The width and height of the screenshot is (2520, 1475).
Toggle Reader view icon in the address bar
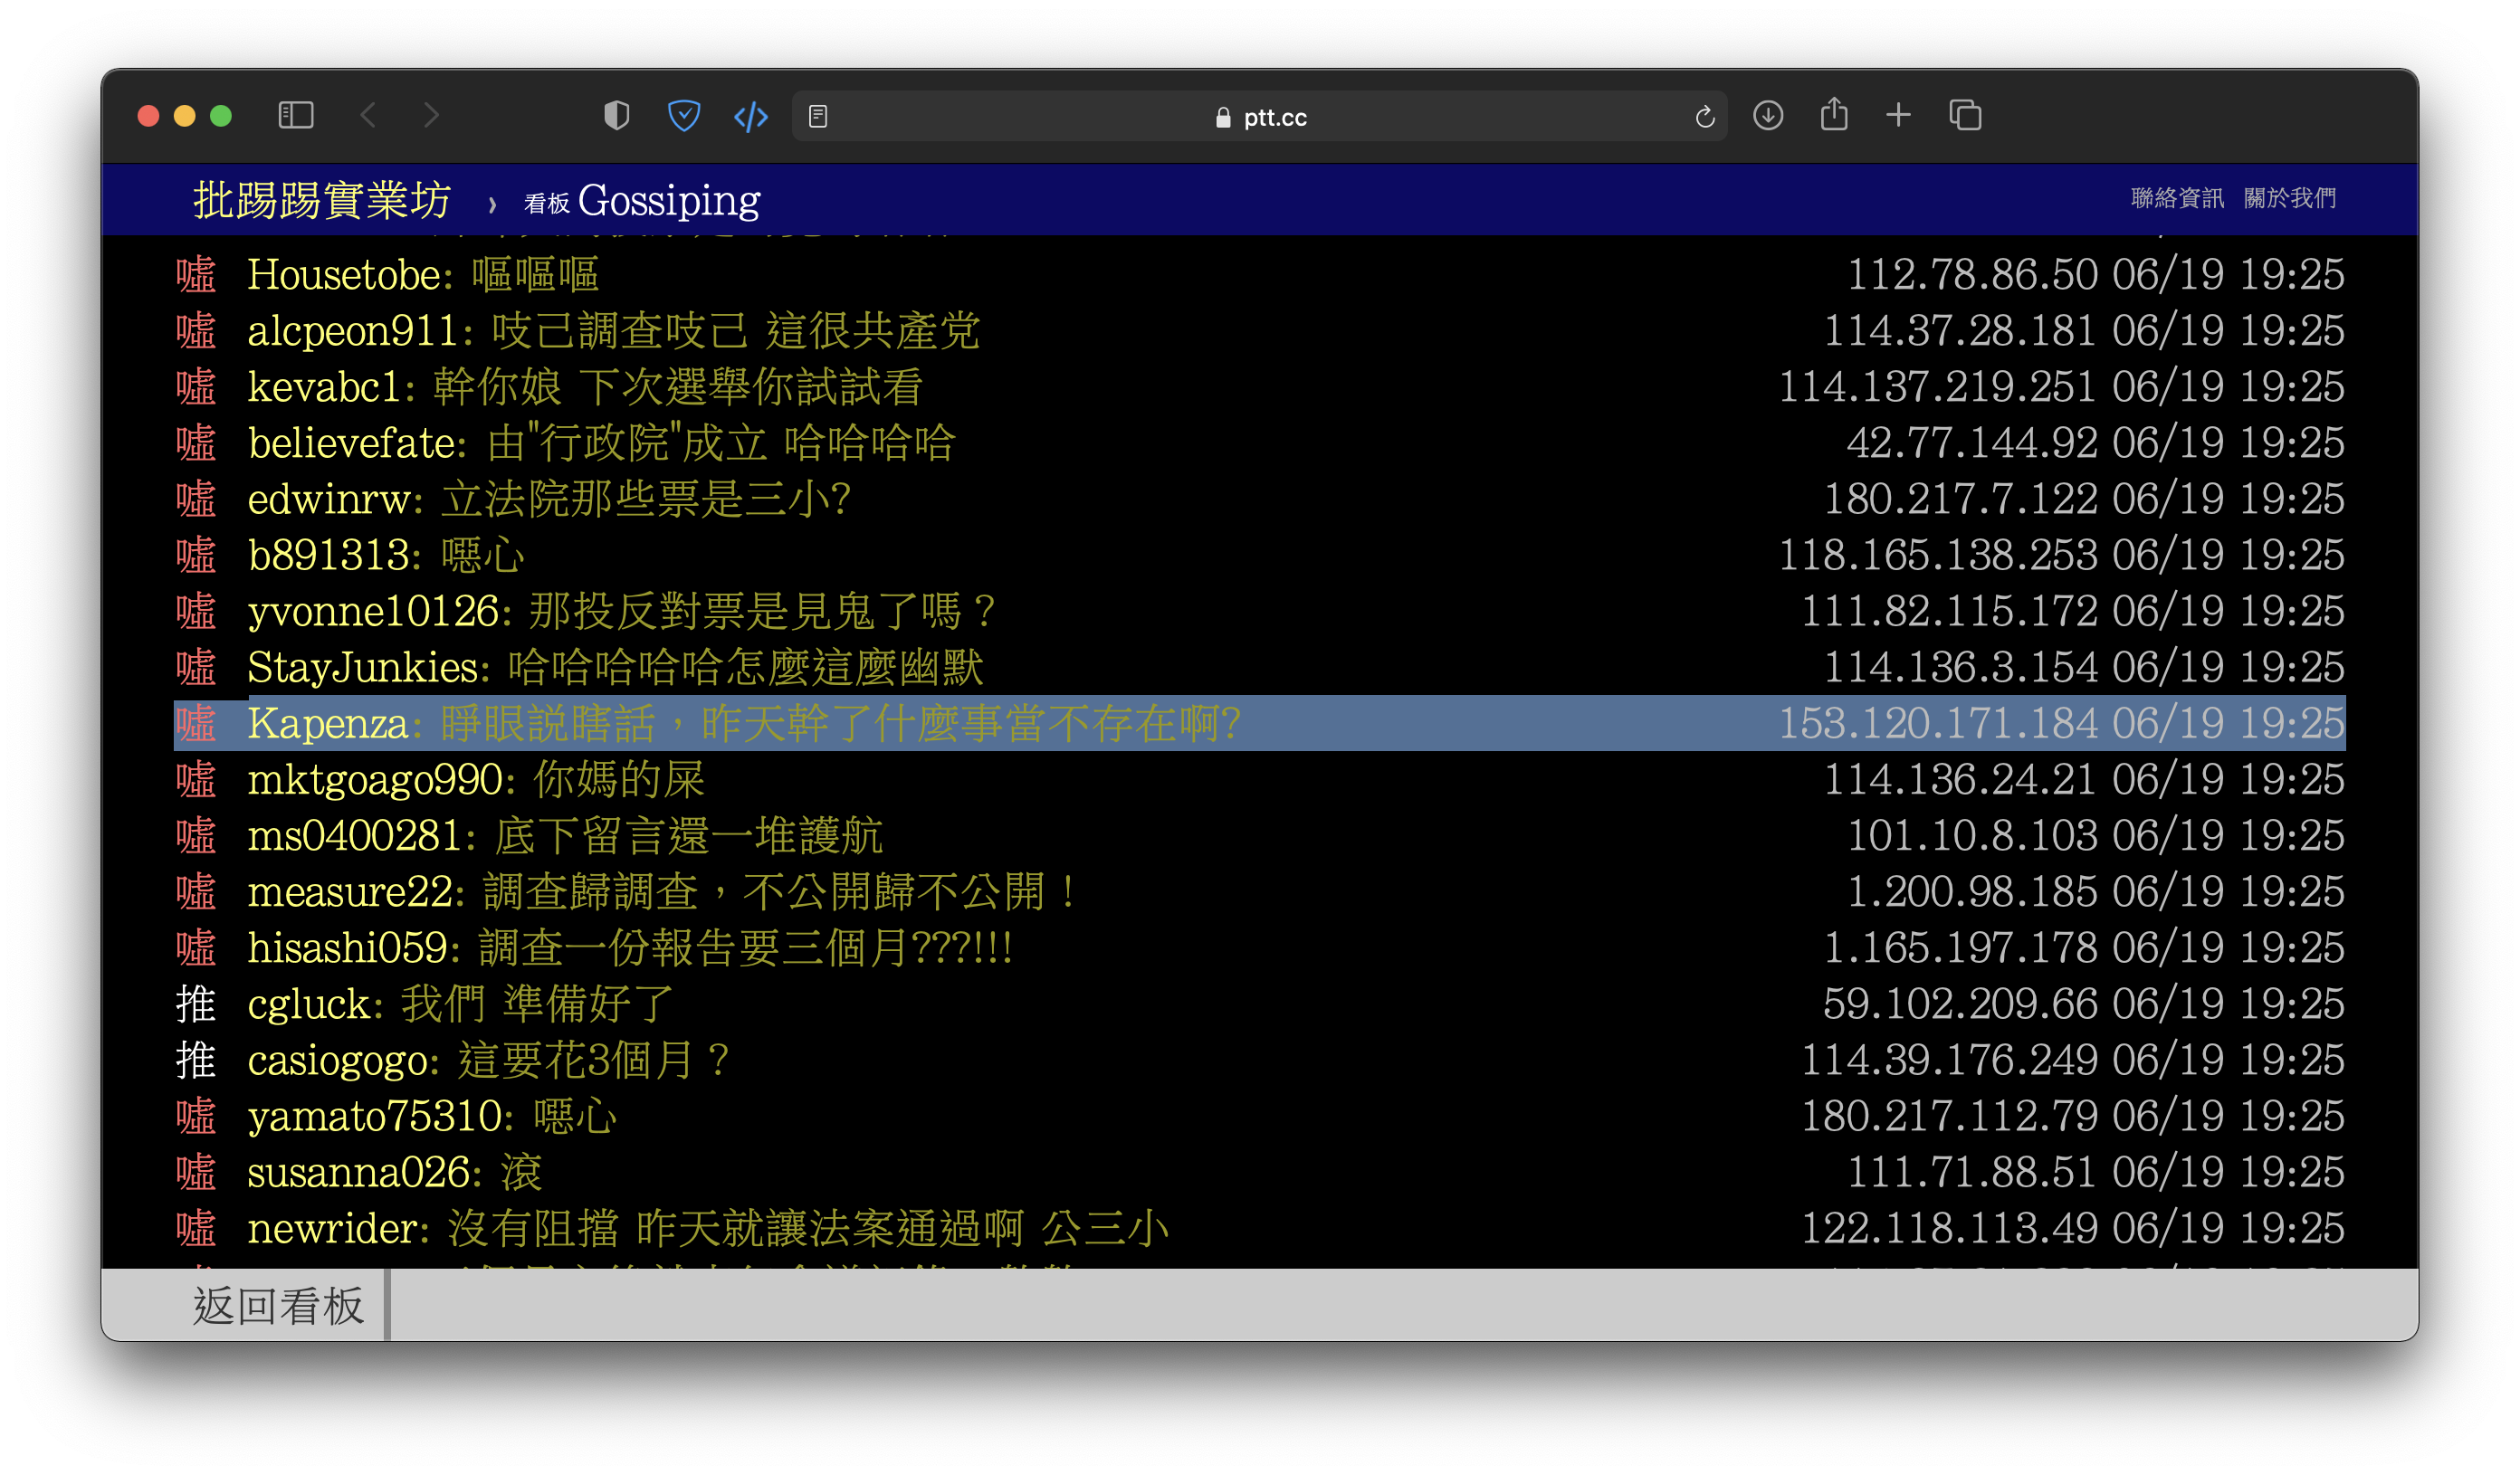click(x=818, y=117)
